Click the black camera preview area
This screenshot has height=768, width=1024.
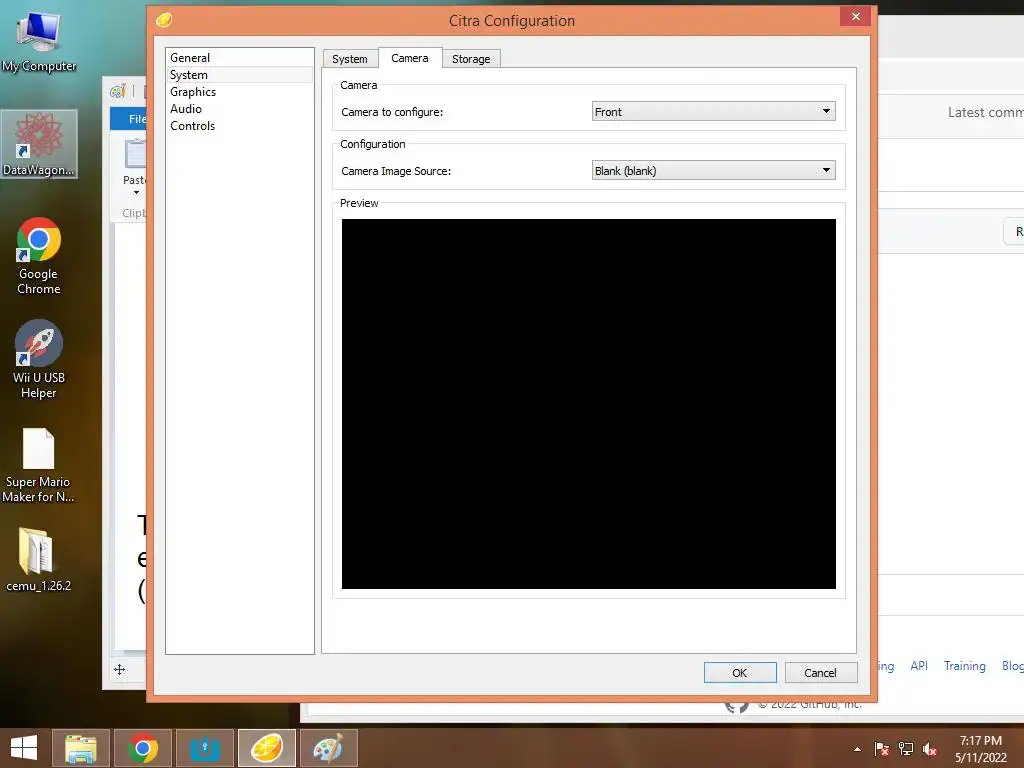point(588,404)
